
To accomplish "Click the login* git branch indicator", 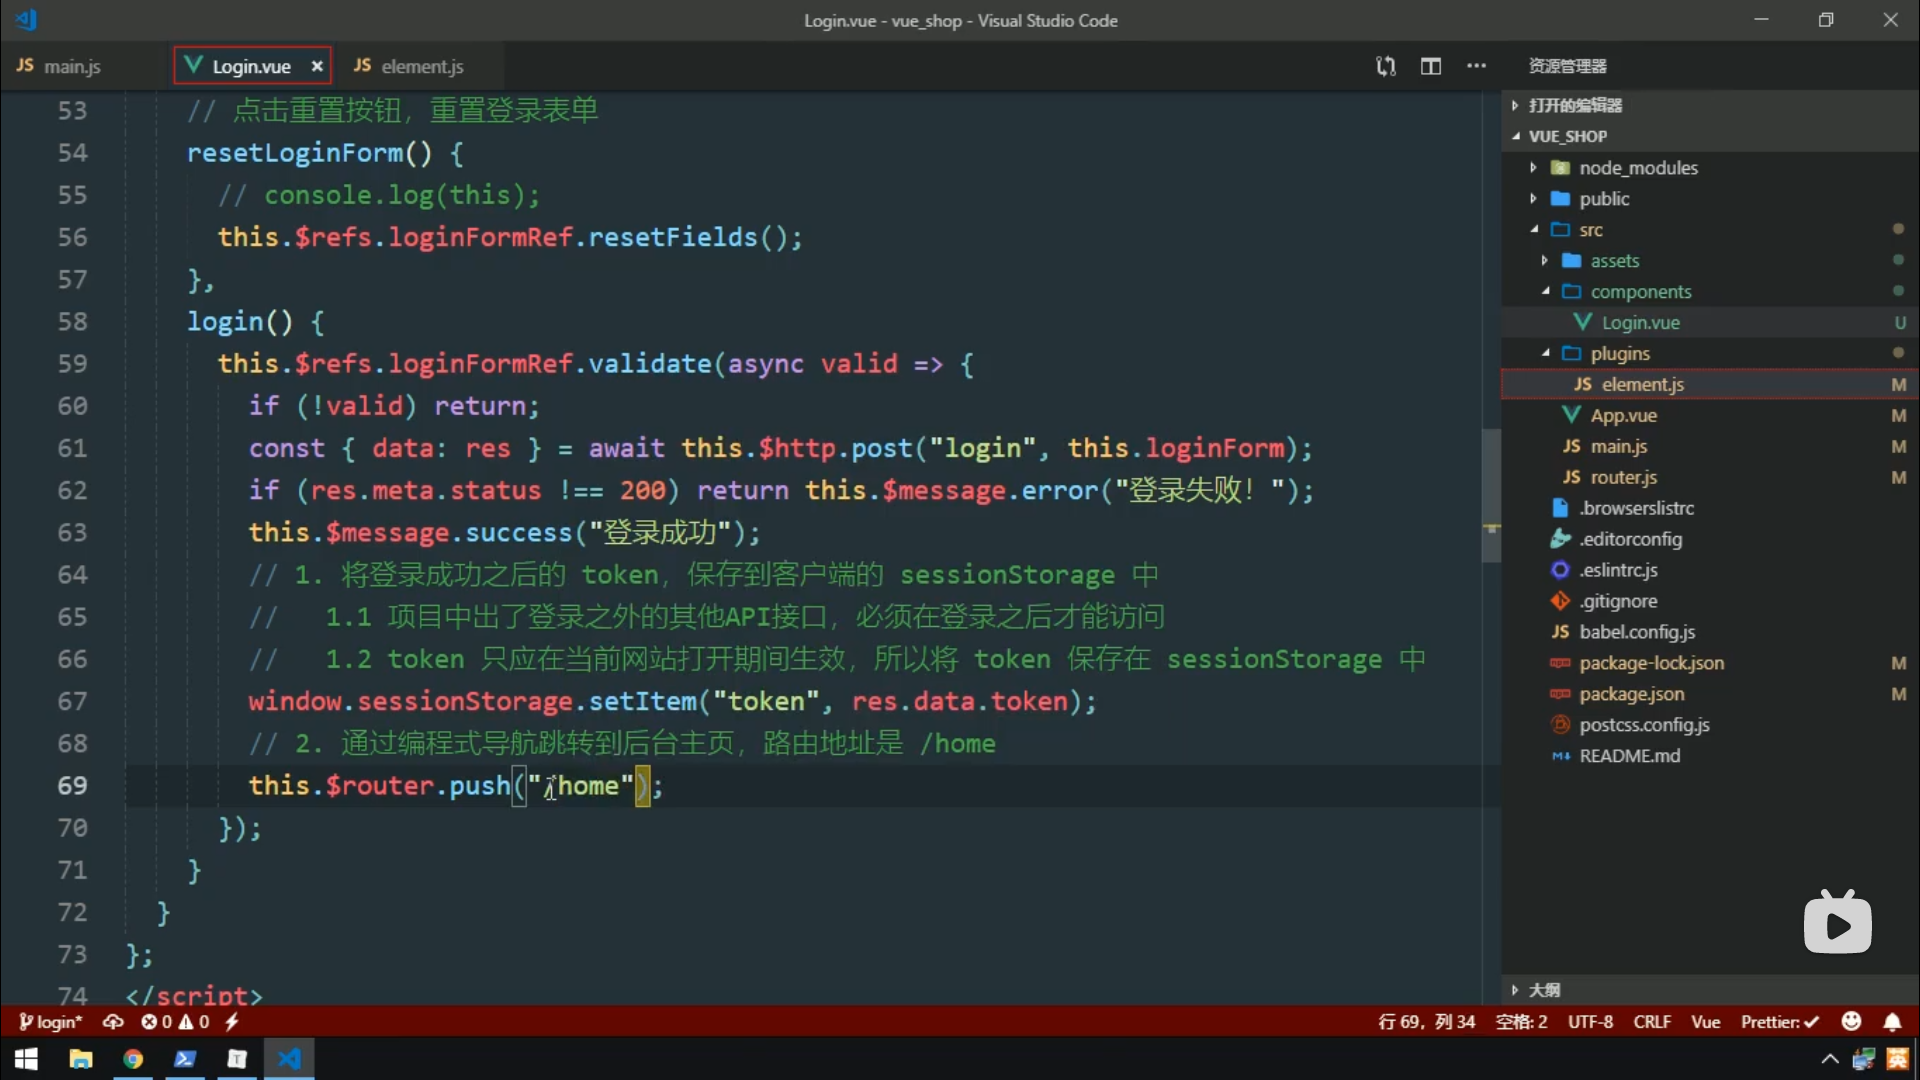I will click(50, 1022).
